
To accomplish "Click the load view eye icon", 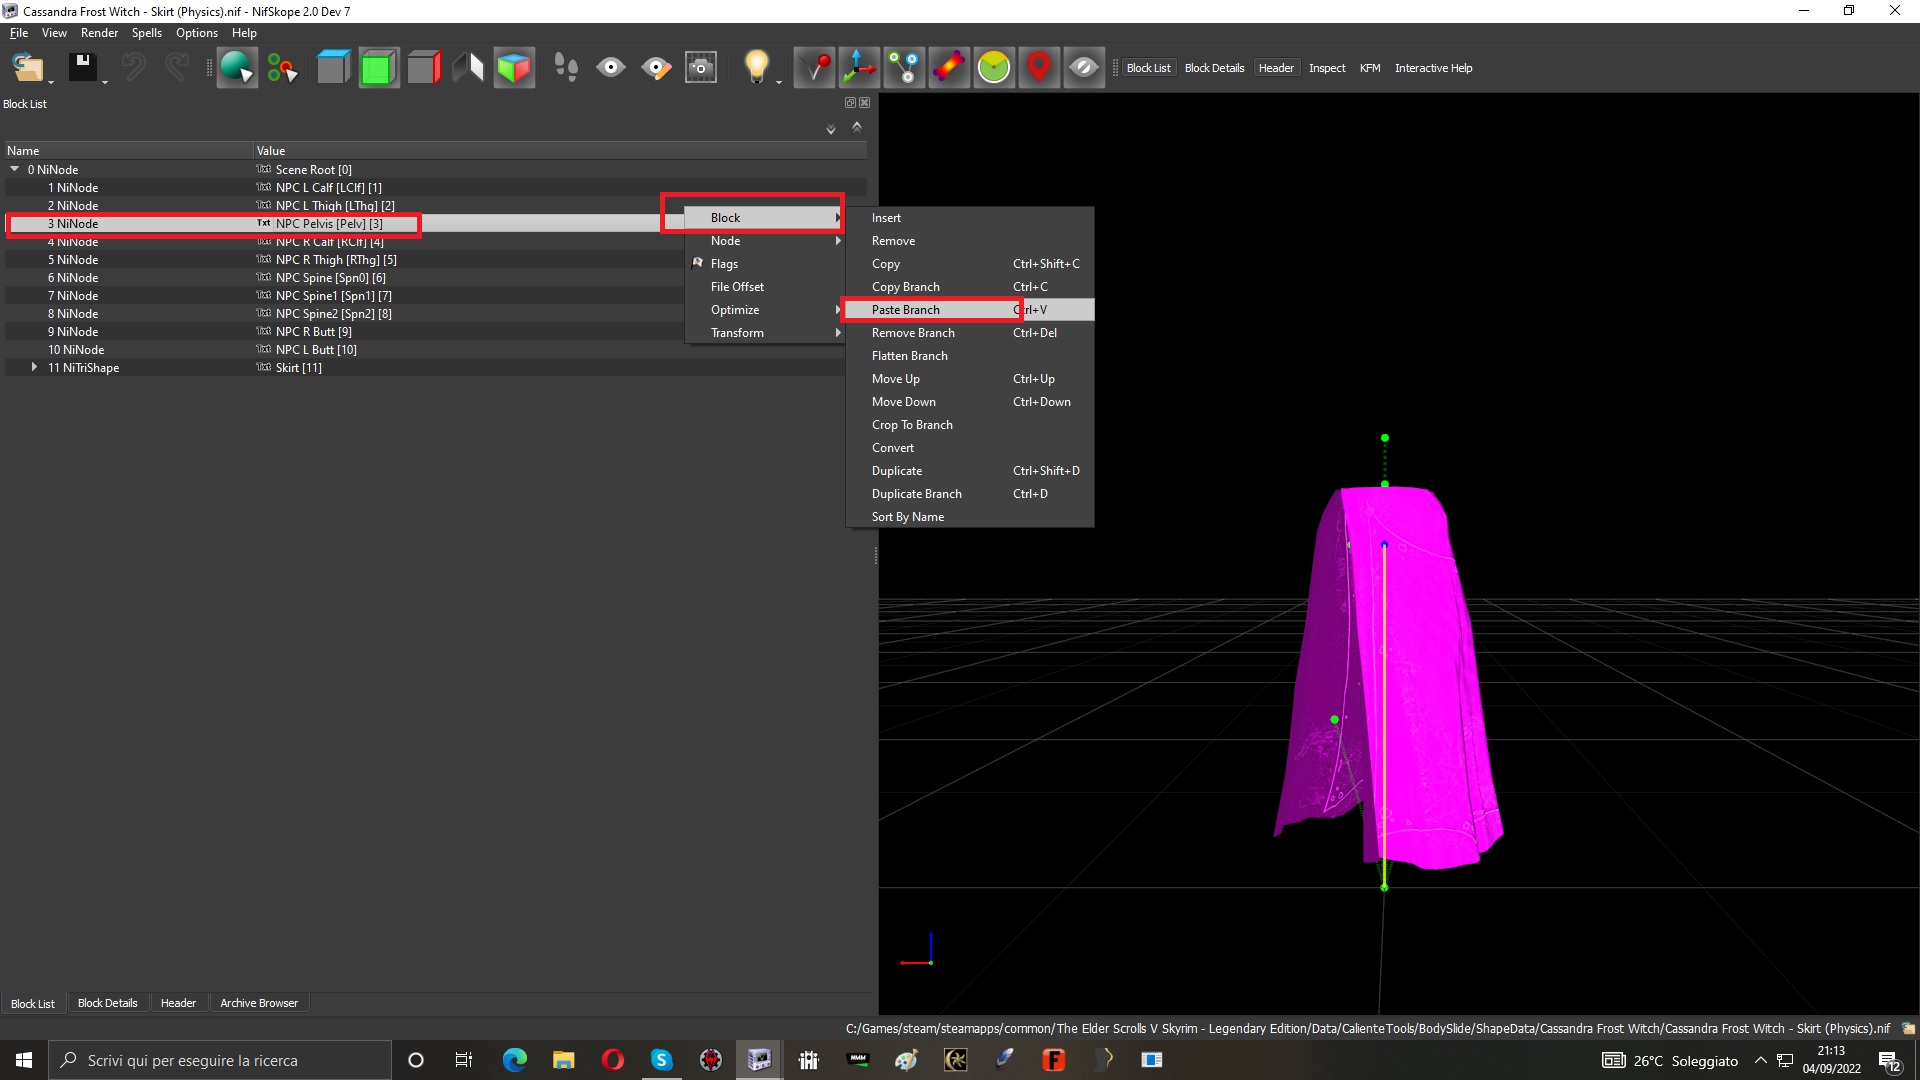I will [x=611, y=68].
